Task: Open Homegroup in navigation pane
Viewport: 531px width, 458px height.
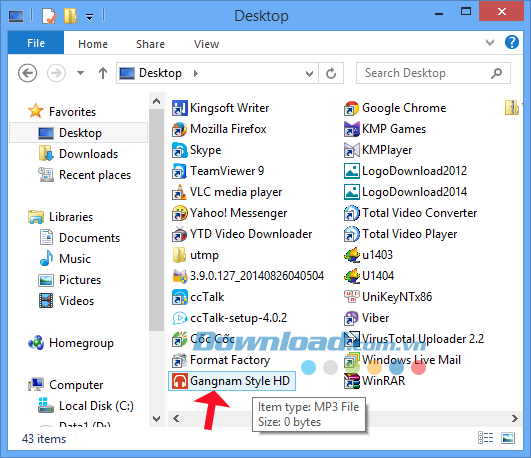Action: point(71,343)
